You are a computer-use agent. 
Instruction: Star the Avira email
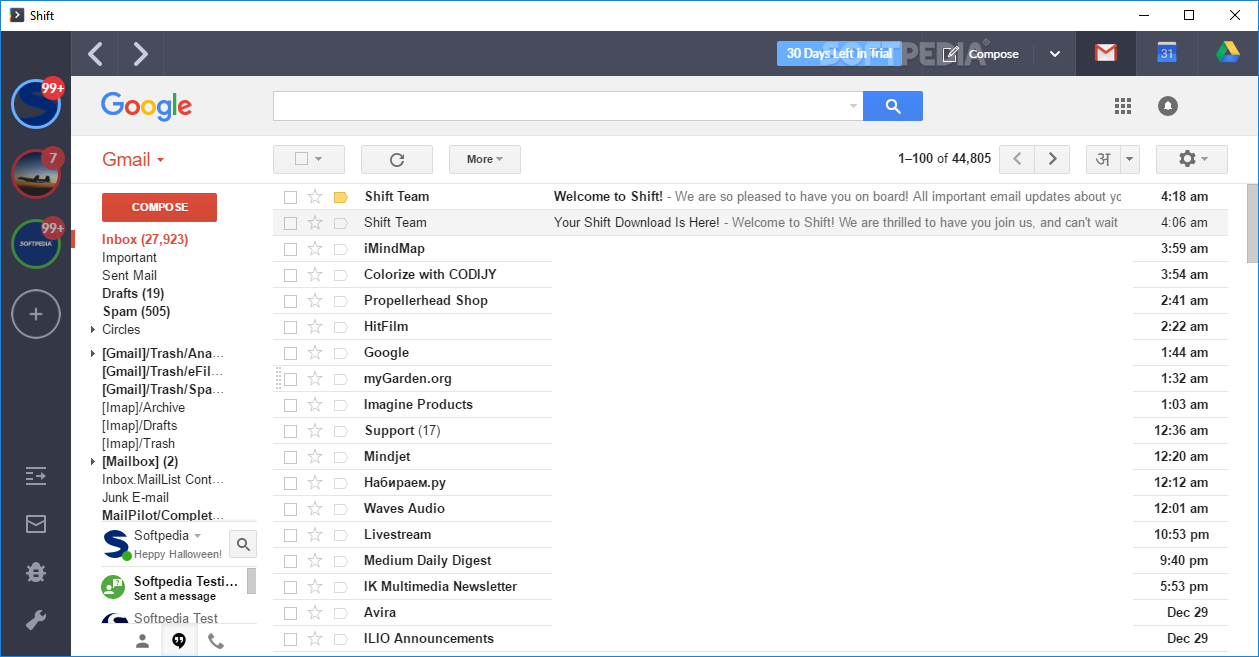[x=315, y=612]
